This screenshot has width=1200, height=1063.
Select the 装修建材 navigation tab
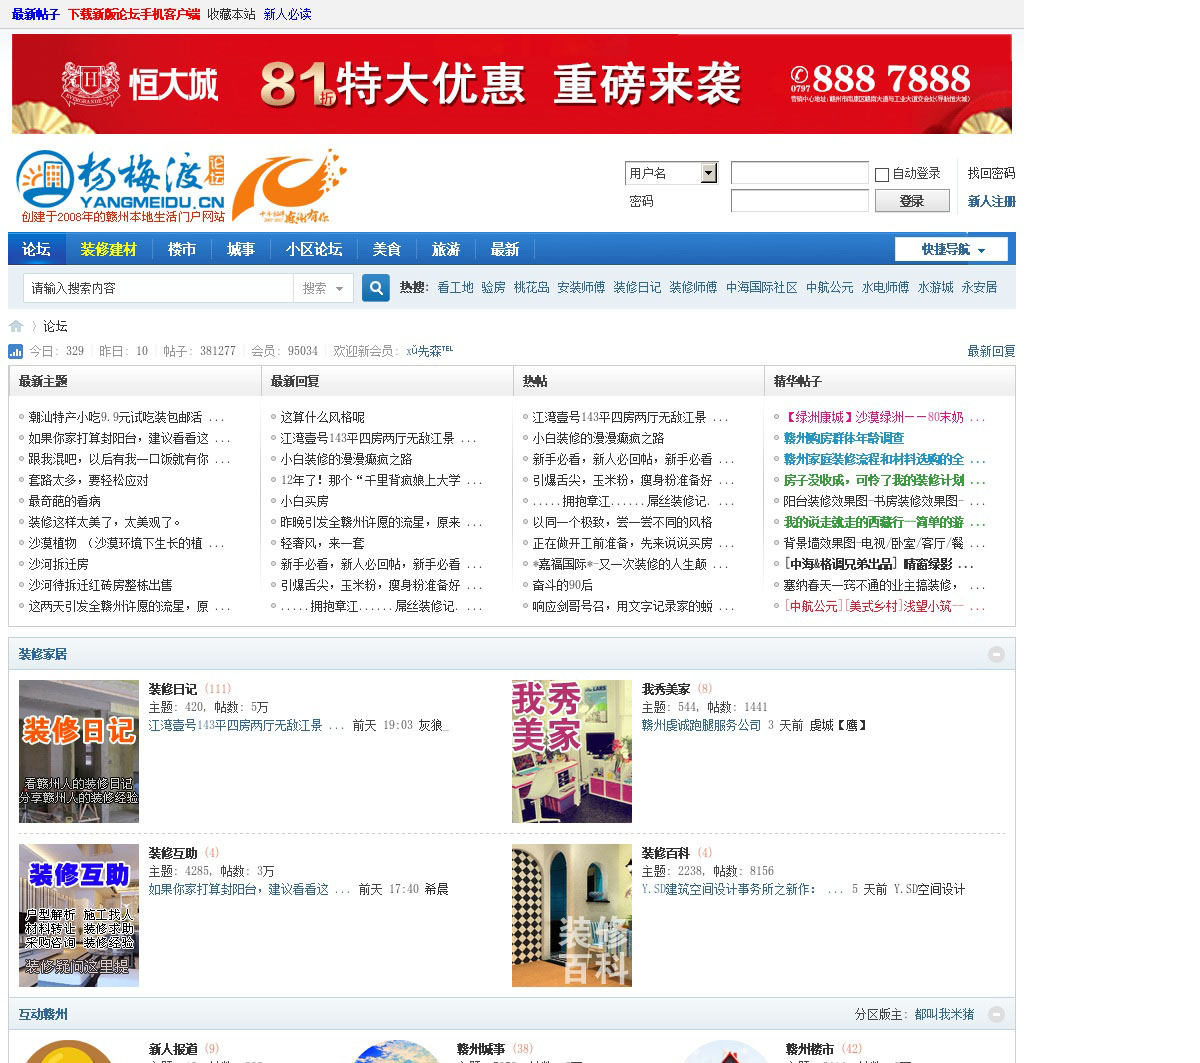pyautogui.click(x=109, y=249)
